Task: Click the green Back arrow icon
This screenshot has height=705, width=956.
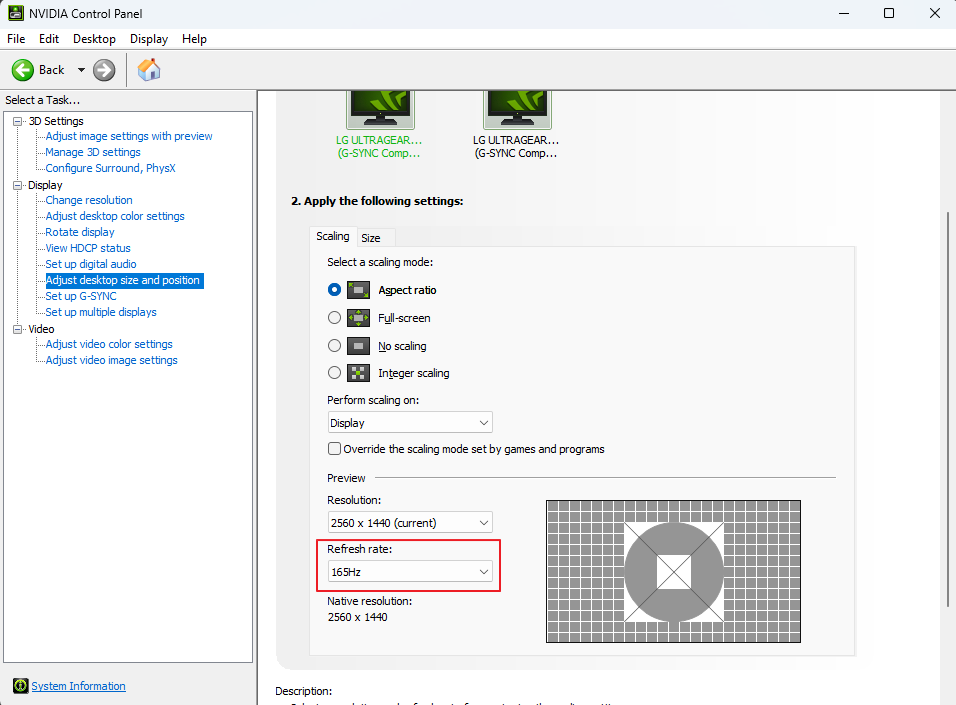Action: 23,70
